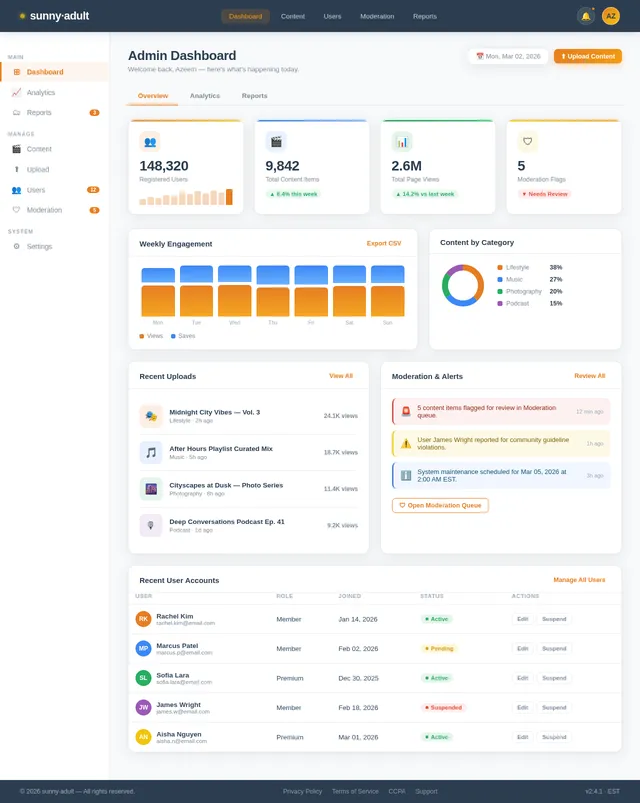The width and height of the screenshot is (640, 803).
Task: Open the AZ profile avatar menu
Action: (611, 16)
